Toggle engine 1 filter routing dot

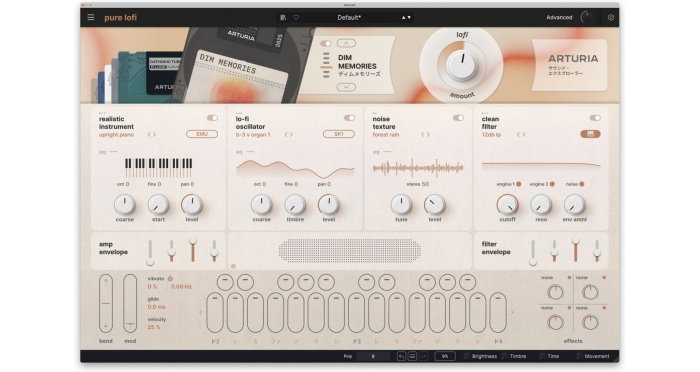pos(519,184)
